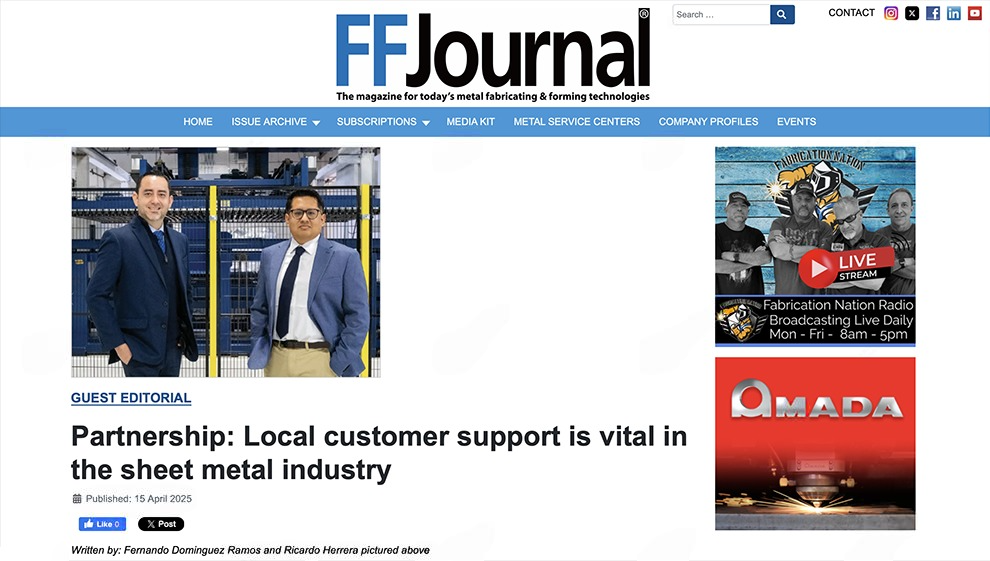
Task: Open the Guest Editorial category link
Action: (131, 398)
